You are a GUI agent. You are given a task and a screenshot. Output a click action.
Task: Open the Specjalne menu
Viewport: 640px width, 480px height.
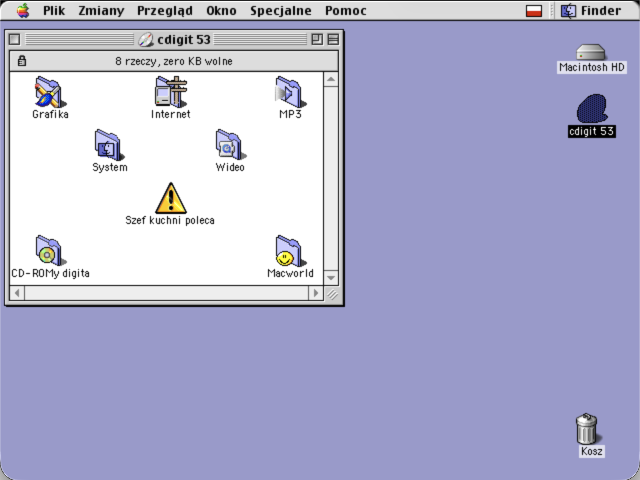click(281, 11)
